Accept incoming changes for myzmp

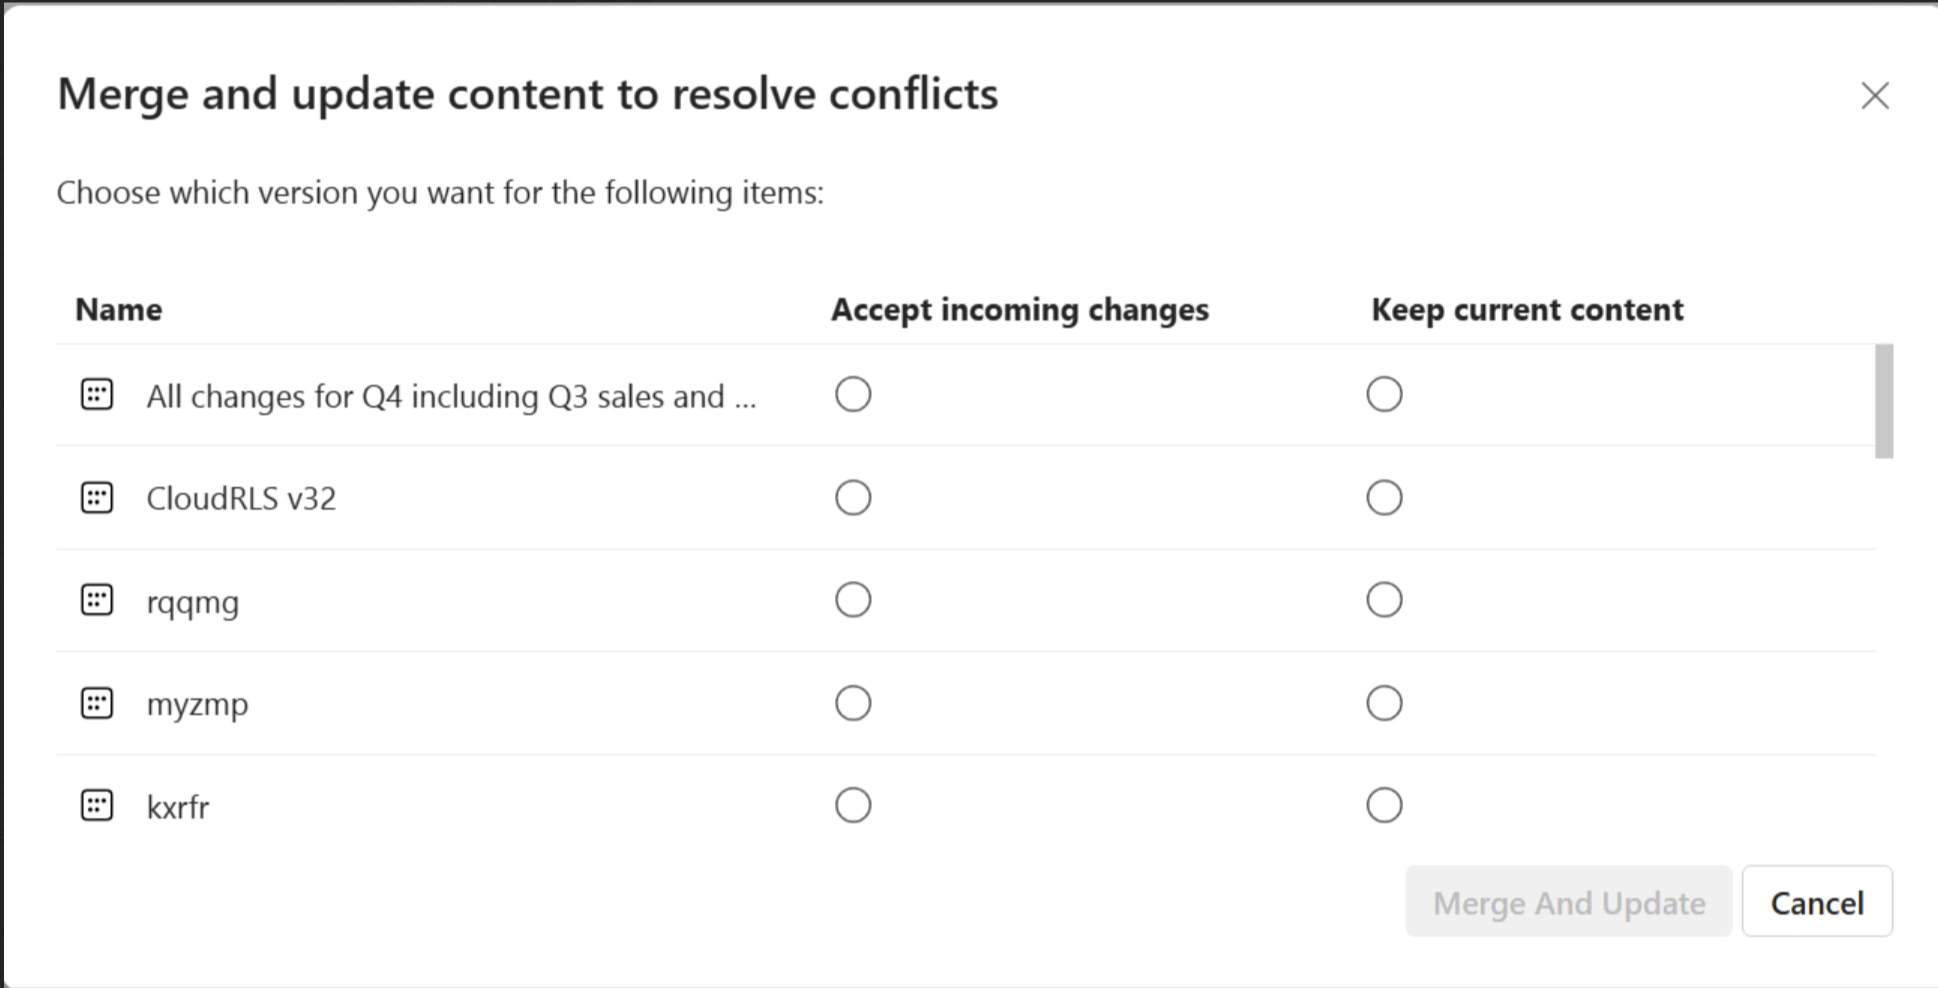853,703
